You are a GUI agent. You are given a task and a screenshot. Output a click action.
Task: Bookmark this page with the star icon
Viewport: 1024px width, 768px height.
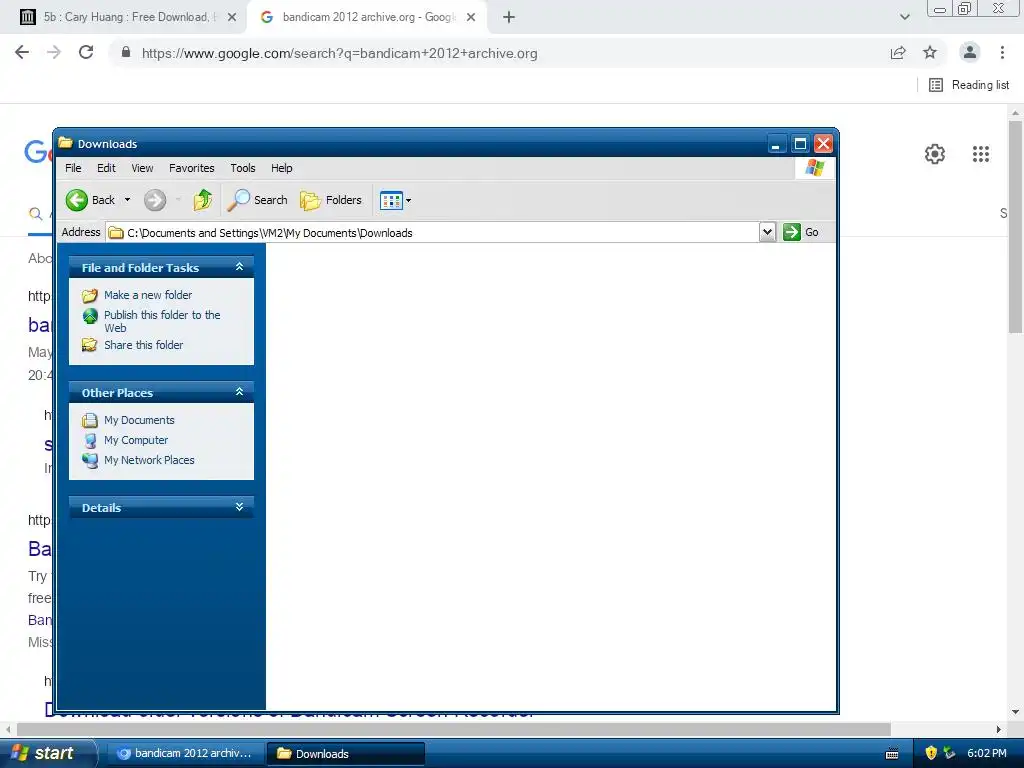(930, 52)
